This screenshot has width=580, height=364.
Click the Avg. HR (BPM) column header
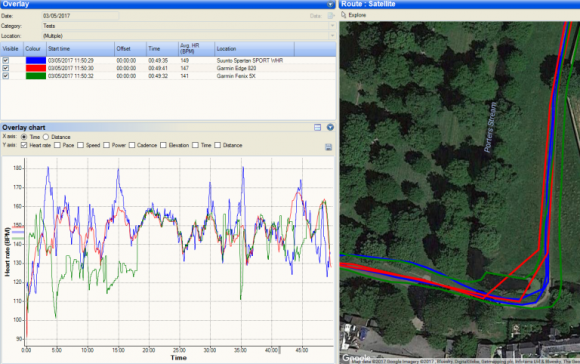(x=196, y=49)
